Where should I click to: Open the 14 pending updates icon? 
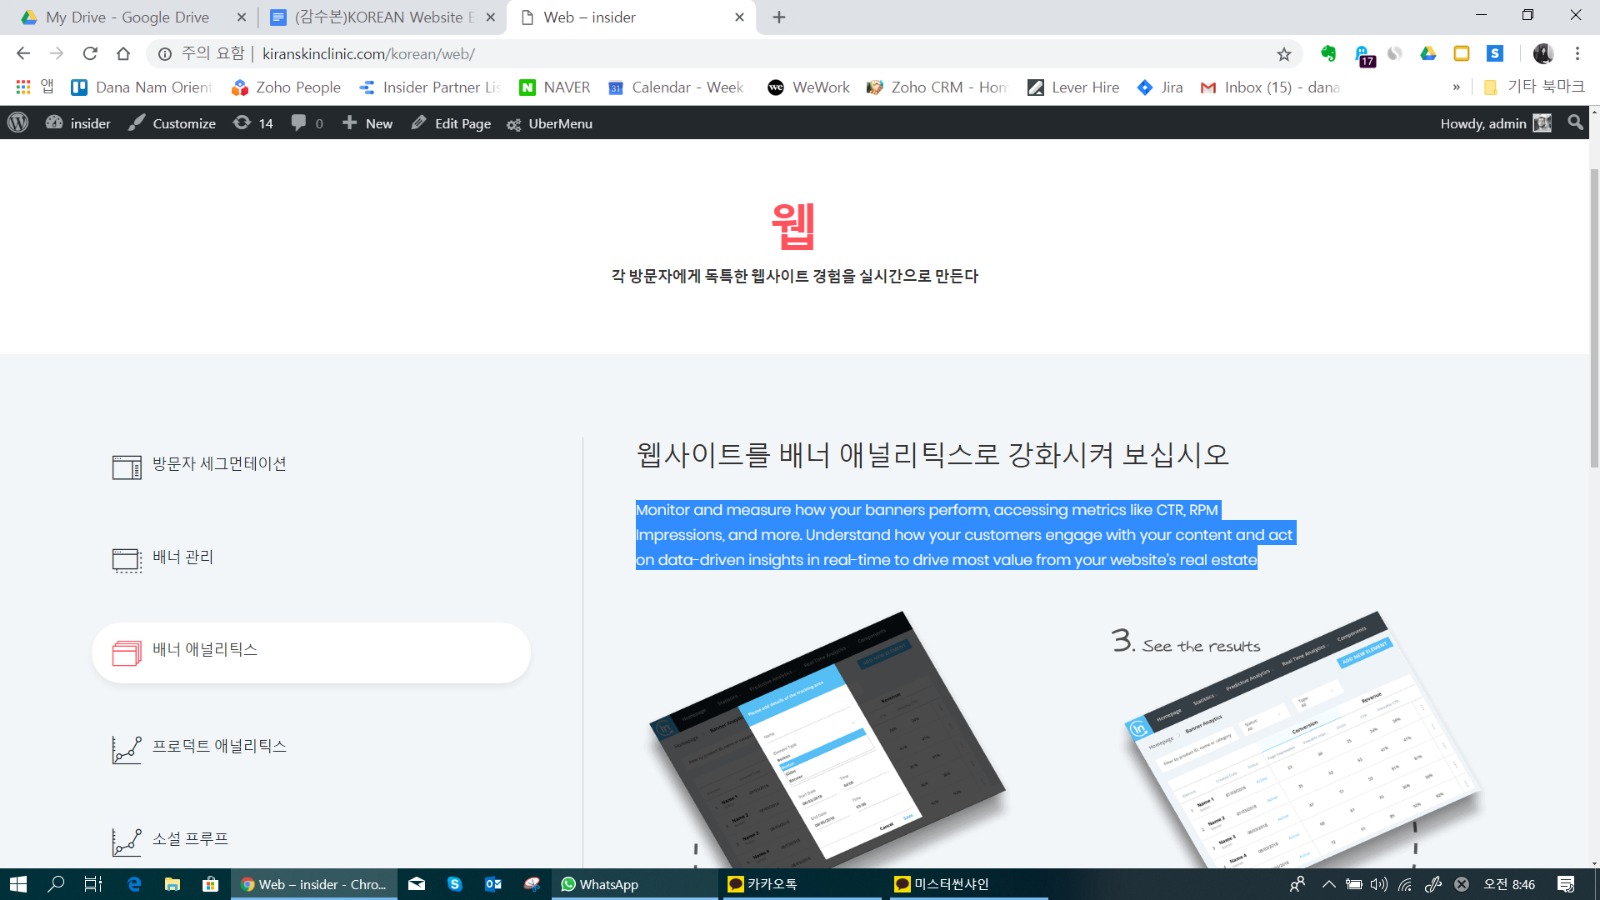pos(253,123)
